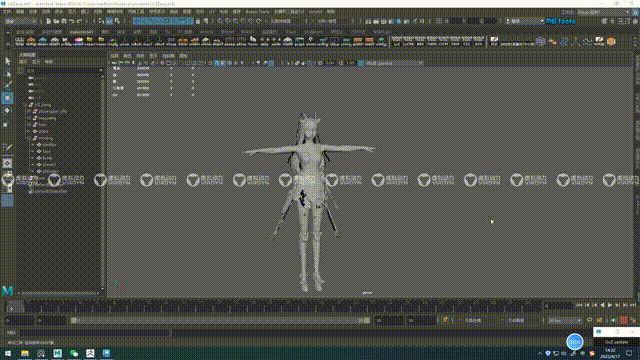
Task: Collapse the moxing group in Outliner
Action: (x=29, y=138)
